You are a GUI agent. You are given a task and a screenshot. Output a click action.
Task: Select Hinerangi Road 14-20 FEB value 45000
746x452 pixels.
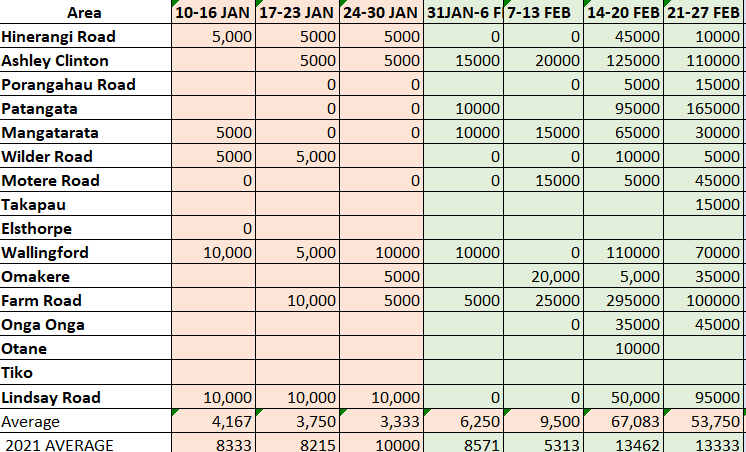(x=624, y=36)
